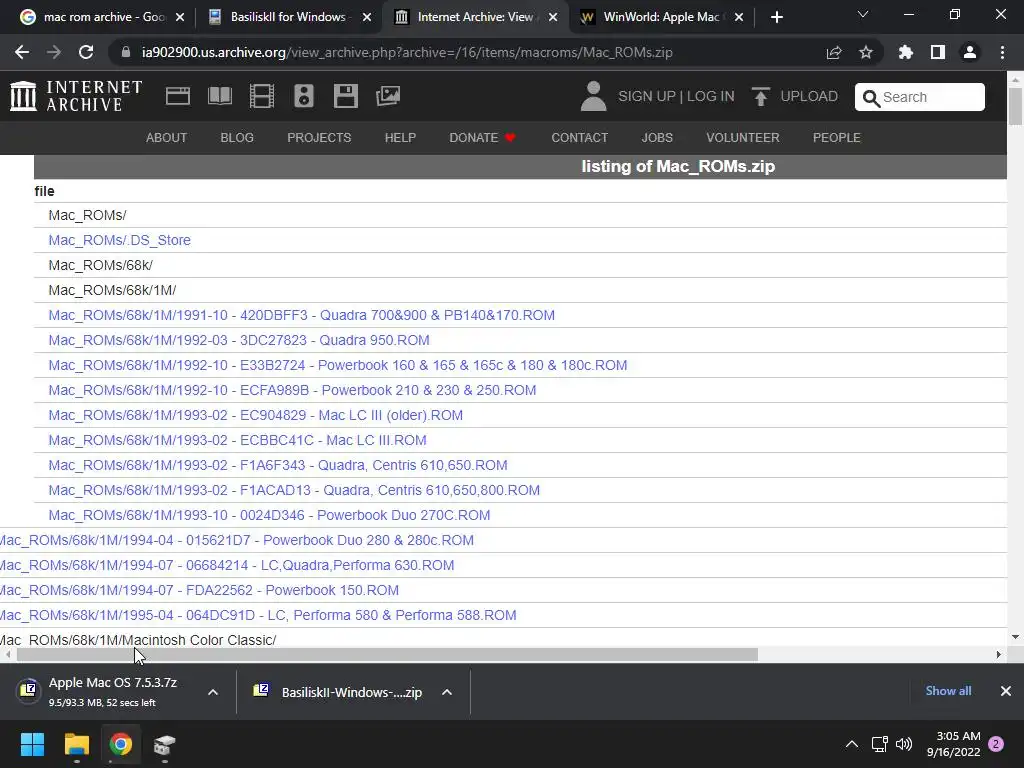Download the F1A6F343 Quadra, Centris 610,650 ROM

click(278, 466)
